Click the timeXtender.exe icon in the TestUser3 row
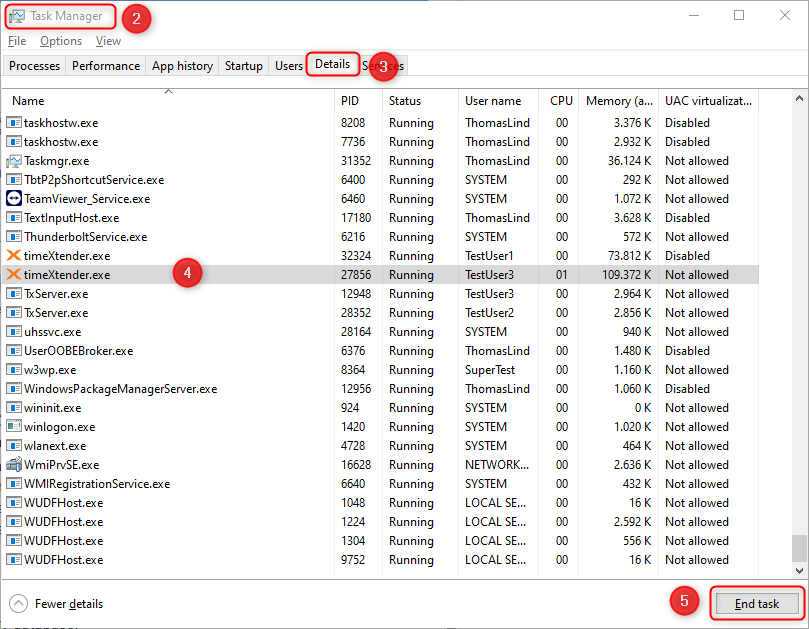 (x=14, y=275)
